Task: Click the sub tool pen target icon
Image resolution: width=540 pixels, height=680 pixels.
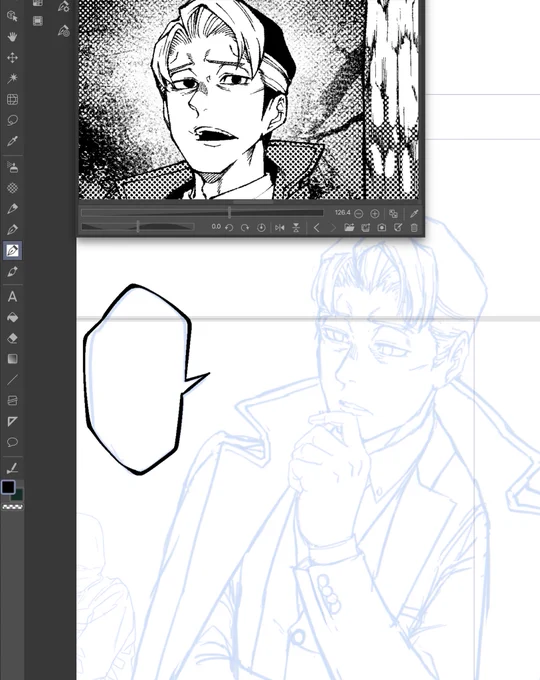Action: (x=64, y=31)
